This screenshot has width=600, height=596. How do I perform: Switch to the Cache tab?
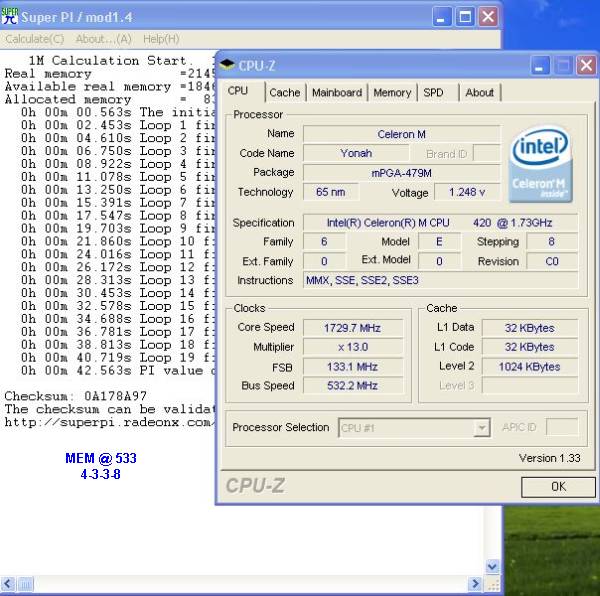click(x=285, y=93)
